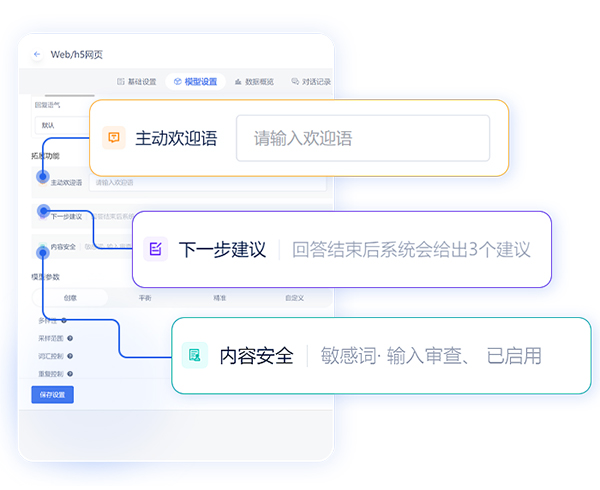
Task: Click the 主动欢迎语 label in the callout card
Action: (x=176, y=138)
